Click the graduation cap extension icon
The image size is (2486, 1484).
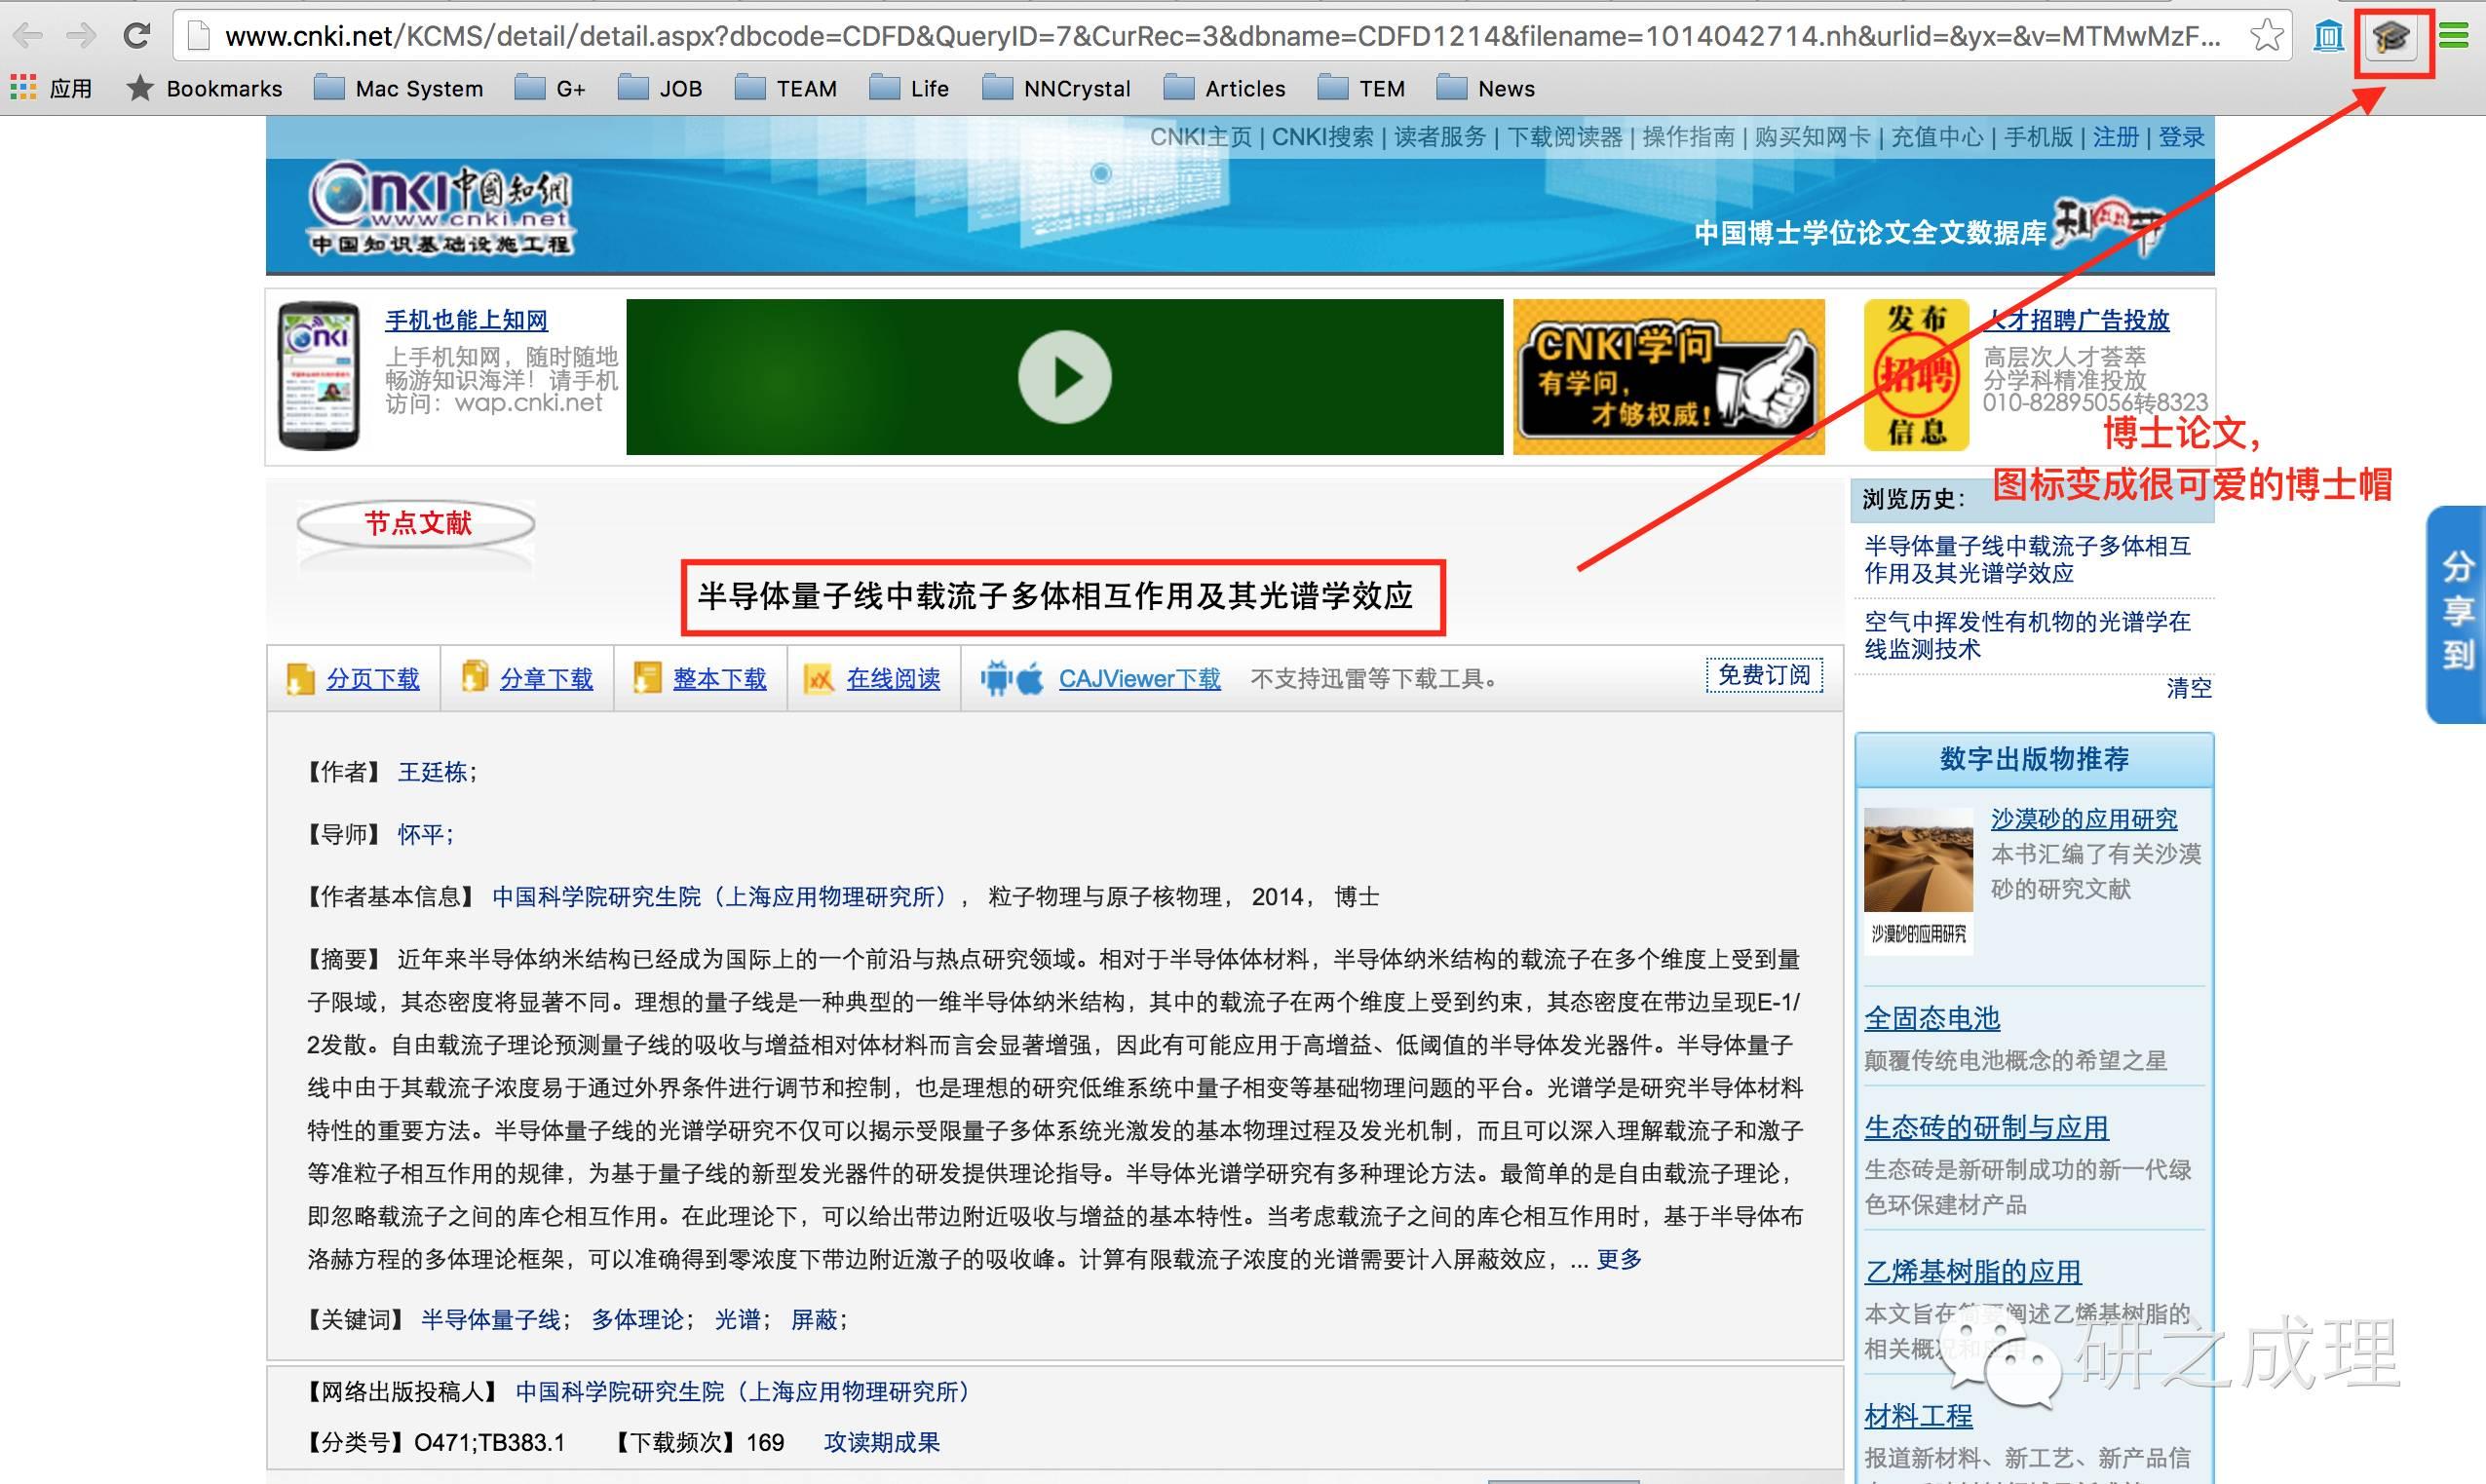(2391, 38)
